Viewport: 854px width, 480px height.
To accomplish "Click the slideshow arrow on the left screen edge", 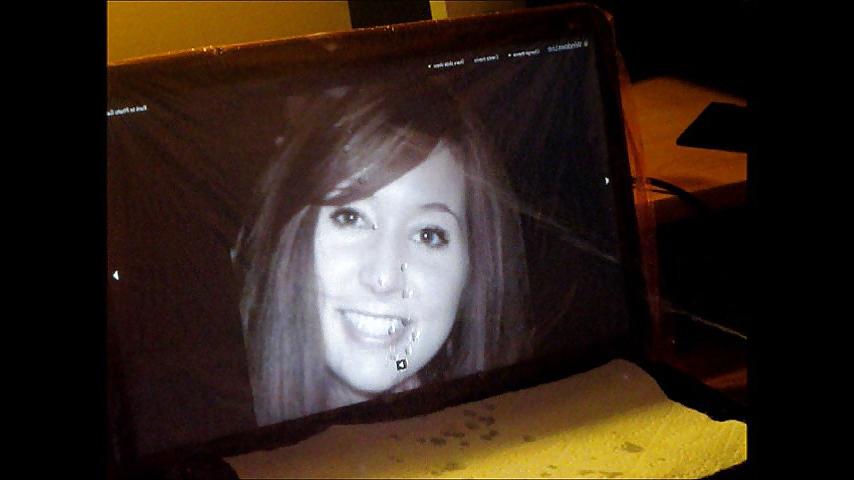I will 115,276.
